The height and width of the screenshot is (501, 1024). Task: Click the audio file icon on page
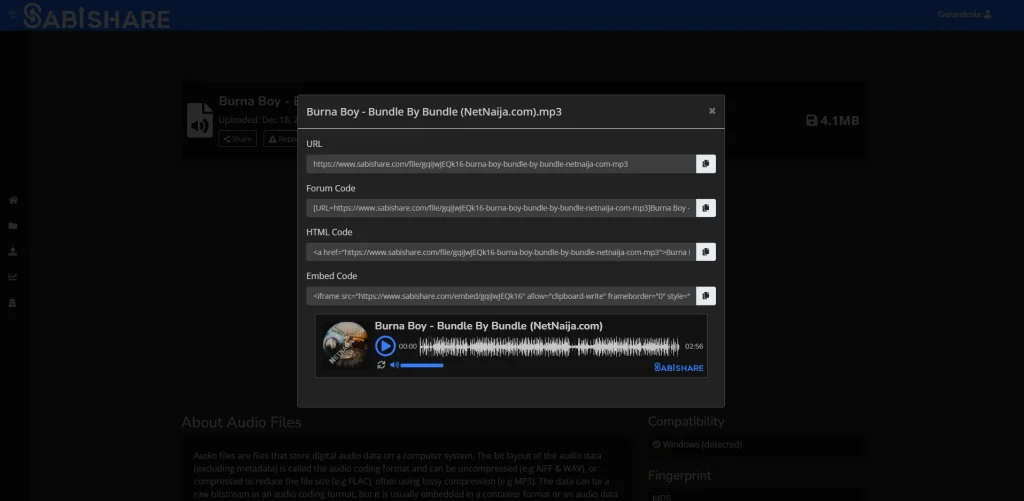[x=200, y=120]
